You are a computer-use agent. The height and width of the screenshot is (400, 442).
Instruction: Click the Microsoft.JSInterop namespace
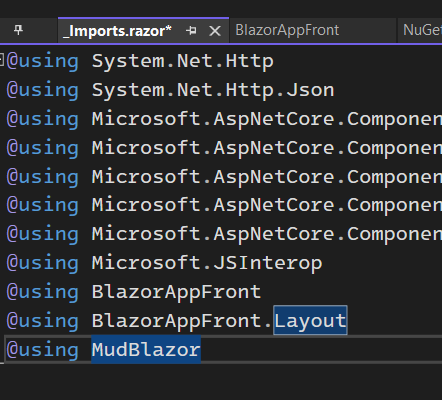(x=207, y=263)
